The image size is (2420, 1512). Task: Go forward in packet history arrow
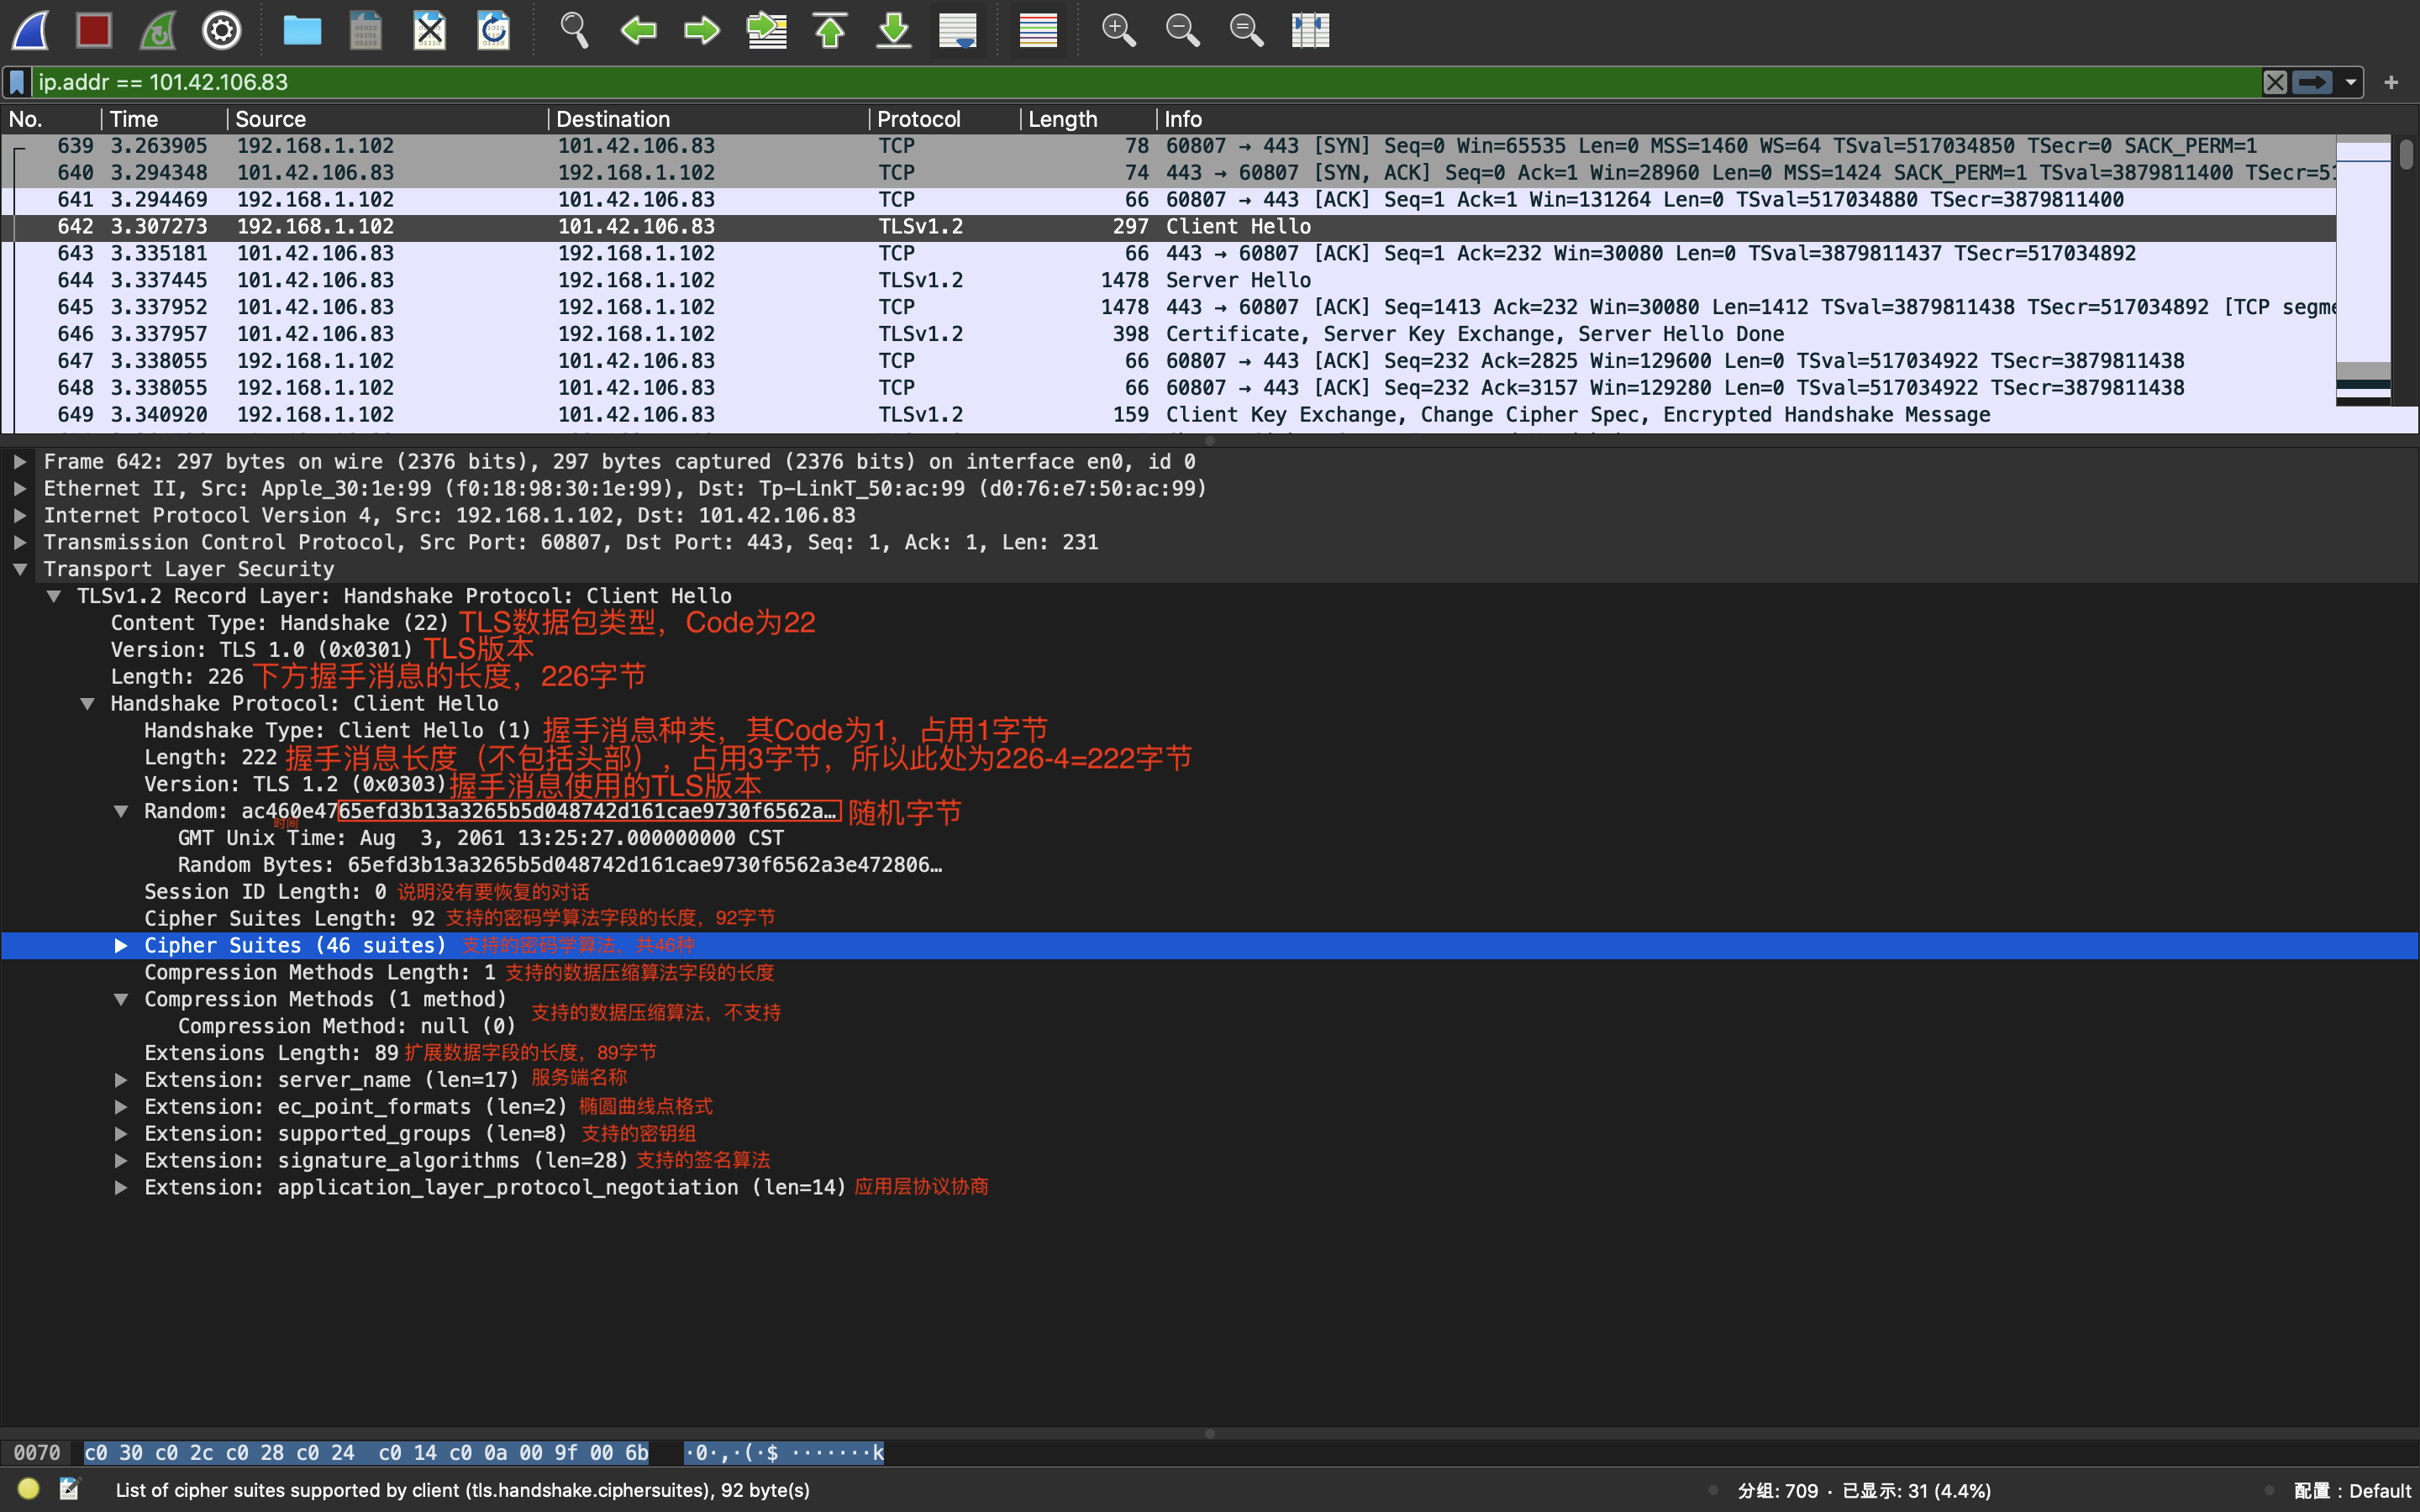702,30
